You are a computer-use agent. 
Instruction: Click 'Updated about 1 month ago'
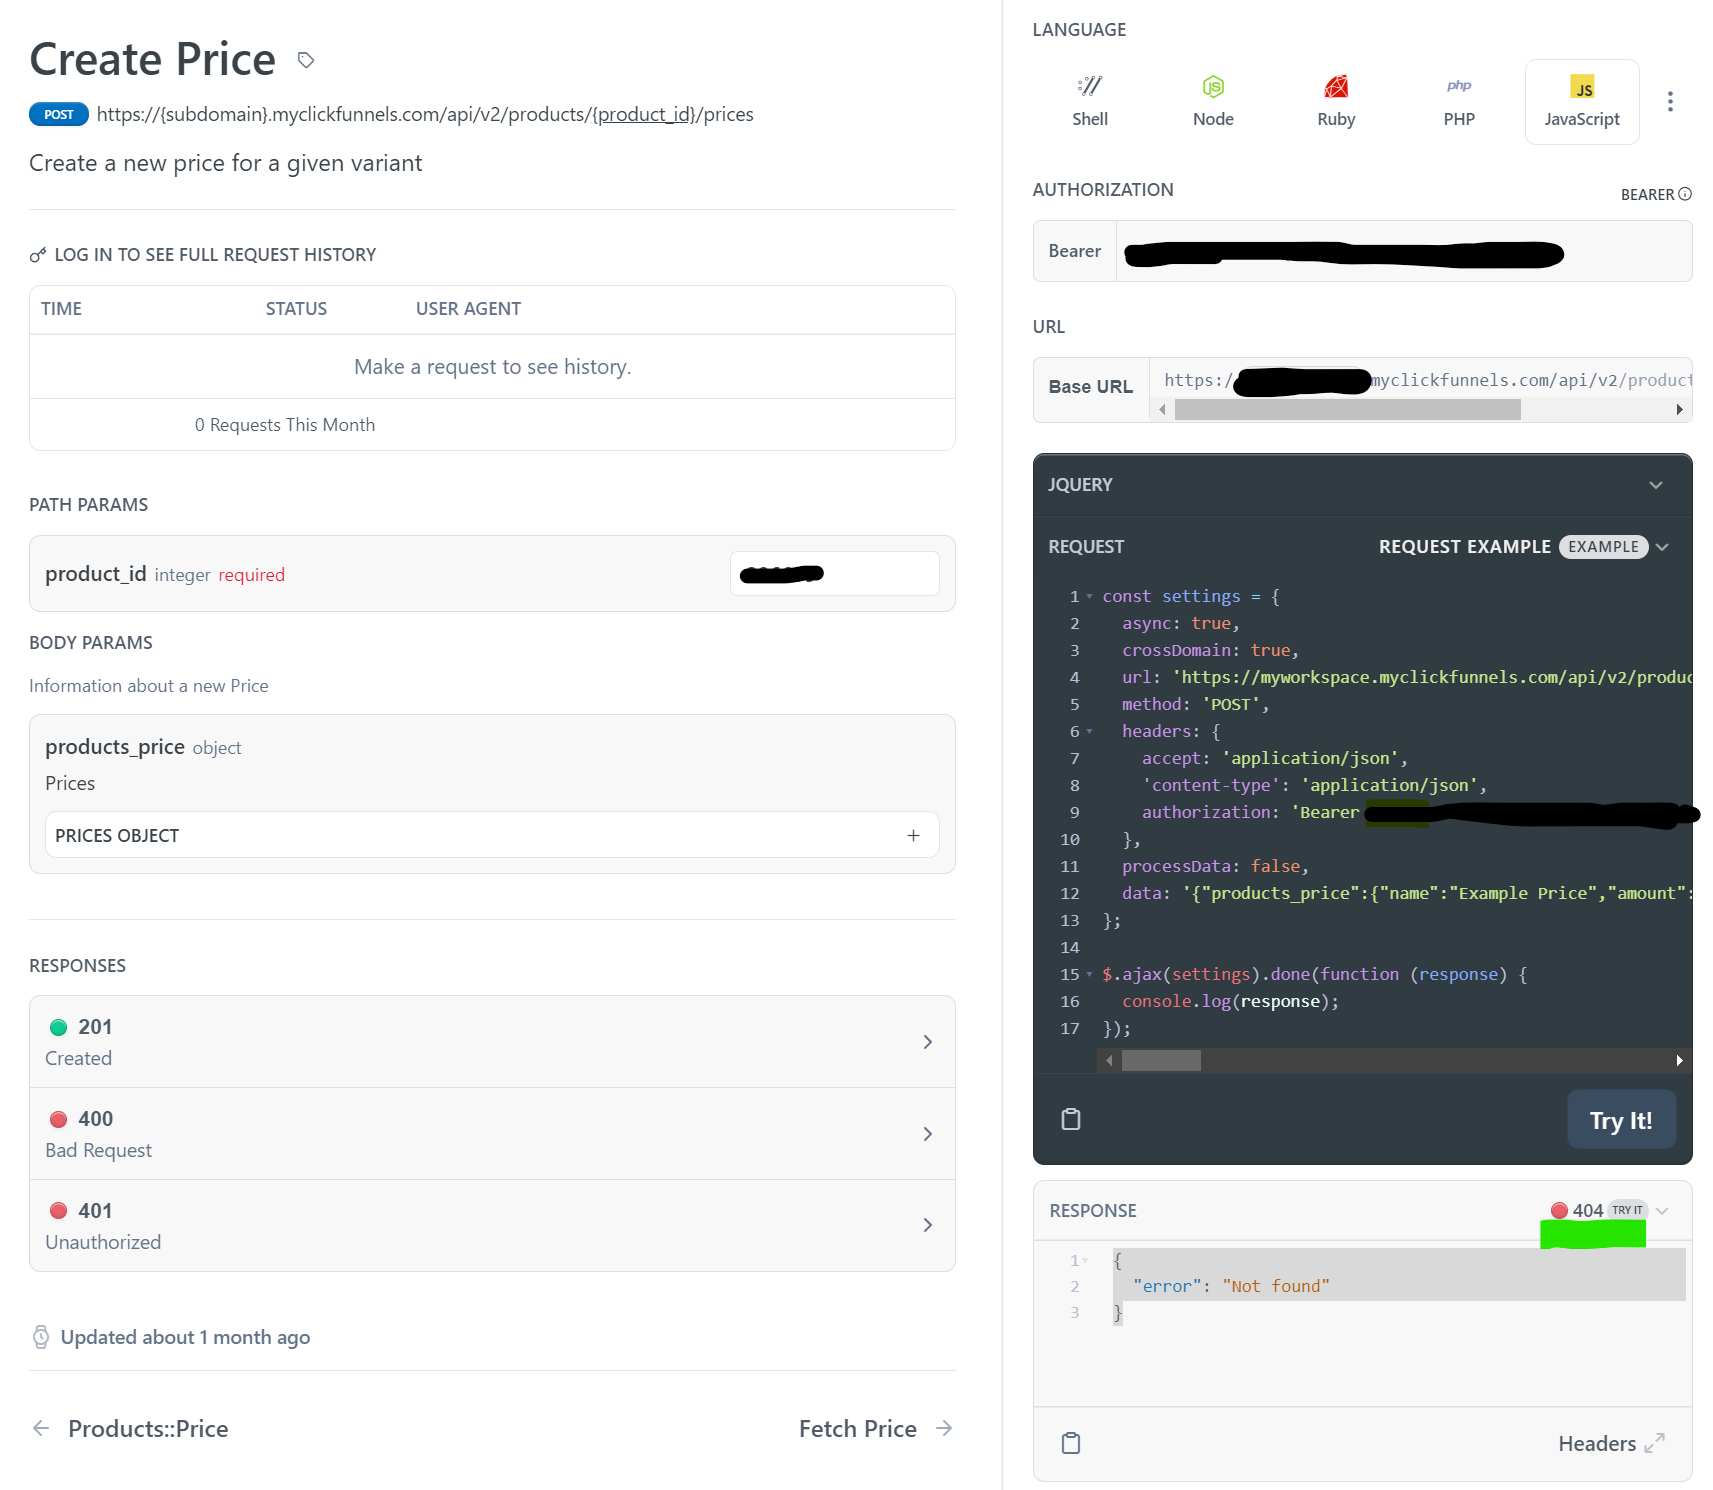(185, 1337)
